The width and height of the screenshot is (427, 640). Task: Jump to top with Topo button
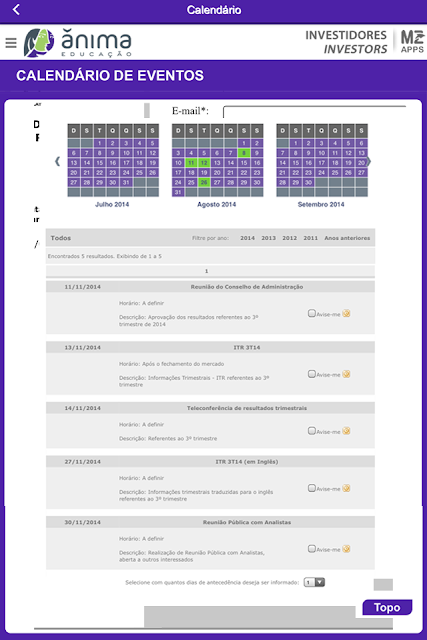pyautogui.click(x=387, y=607)
